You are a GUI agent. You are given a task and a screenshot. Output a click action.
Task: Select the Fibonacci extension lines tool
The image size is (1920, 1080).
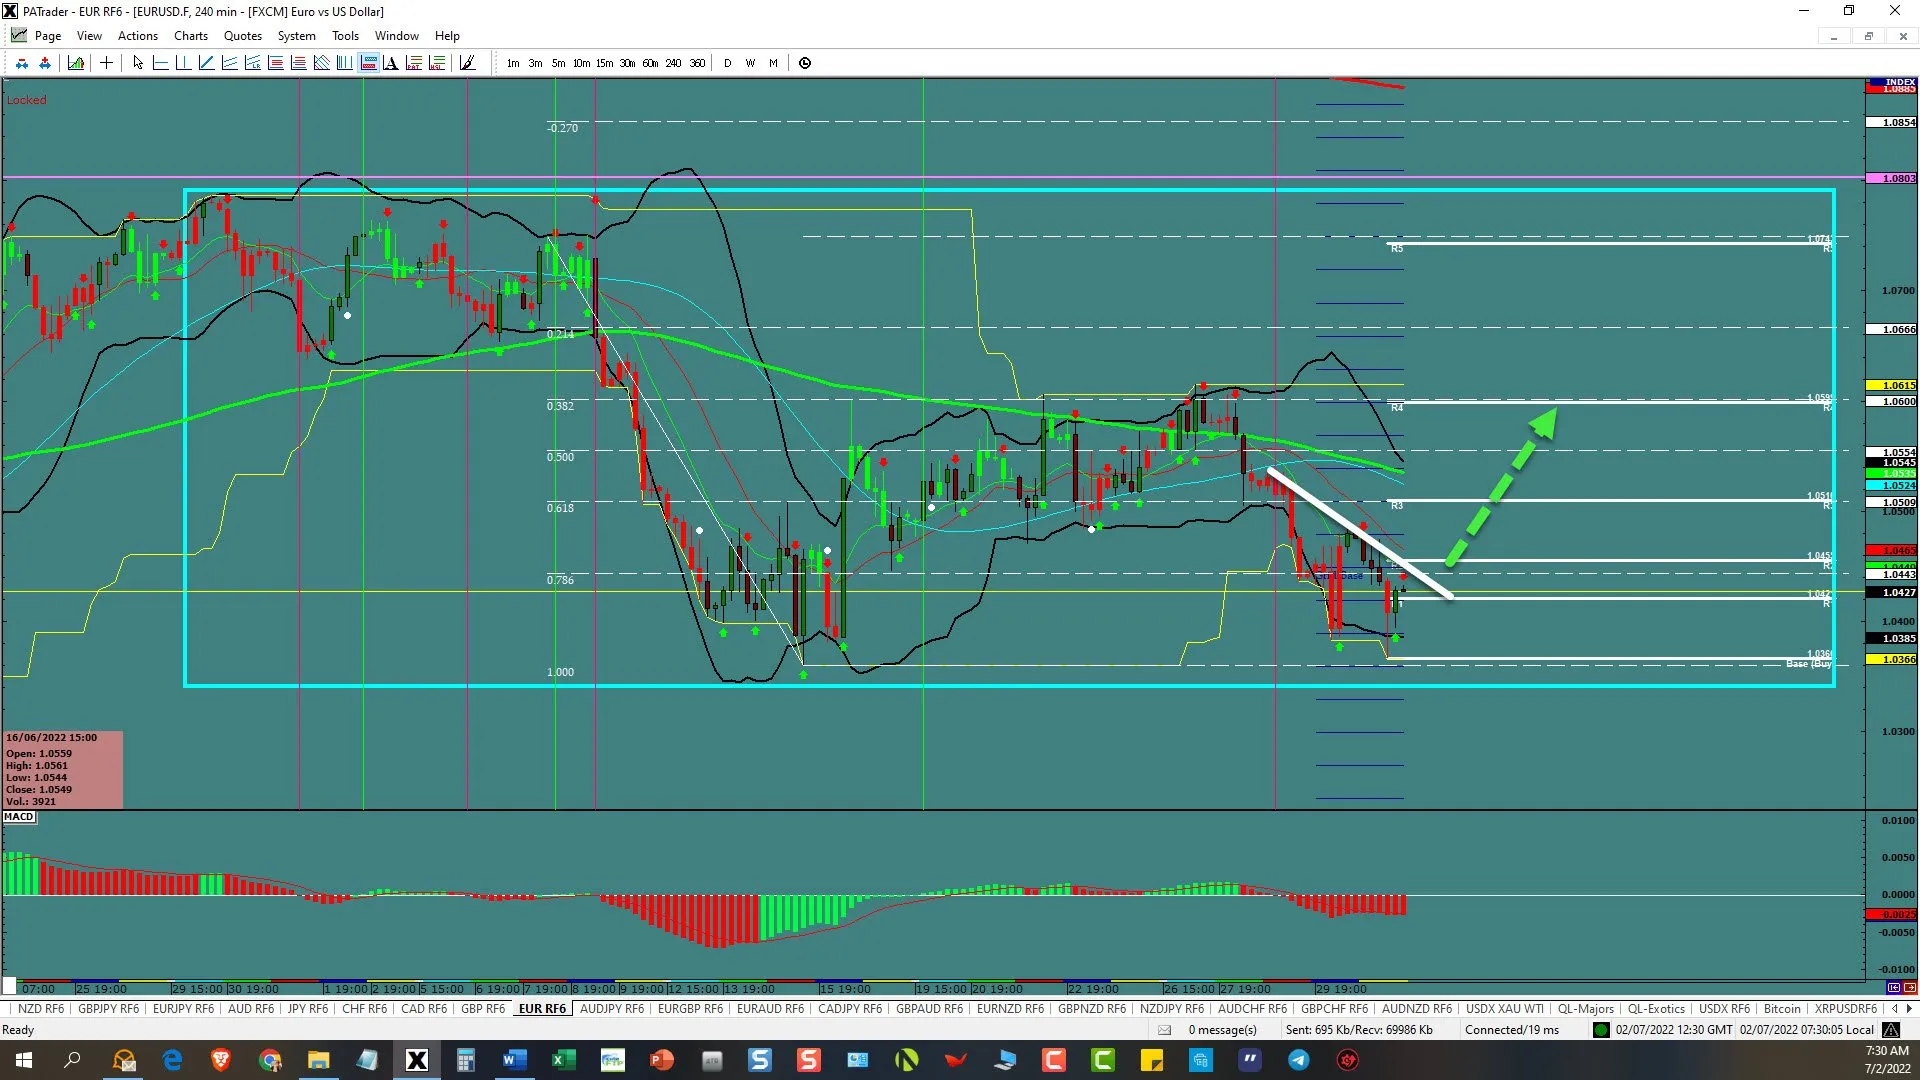click(298, 63)
